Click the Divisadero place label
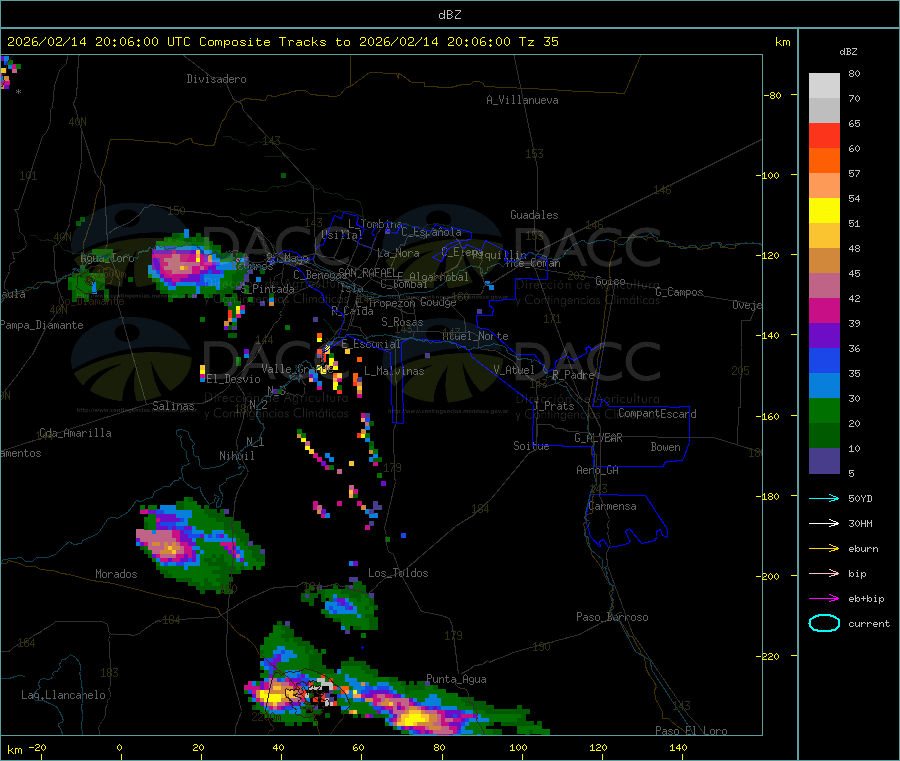This screenshot has height=761, width=900. (x=216, y=79)
